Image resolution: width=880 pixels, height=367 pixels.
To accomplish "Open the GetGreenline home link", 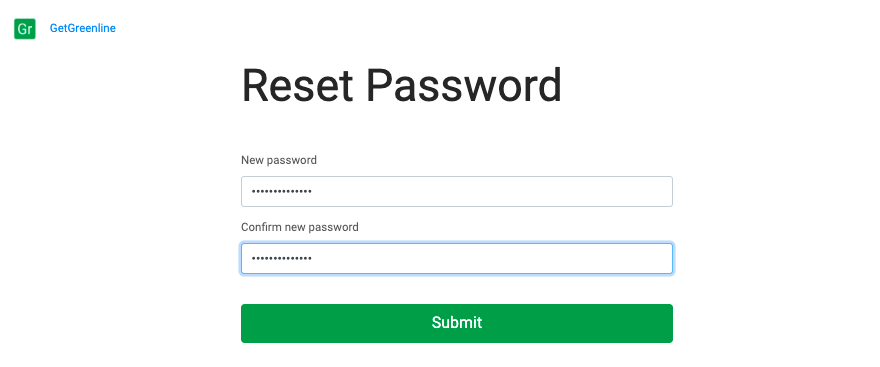I will tap(82, 28).
